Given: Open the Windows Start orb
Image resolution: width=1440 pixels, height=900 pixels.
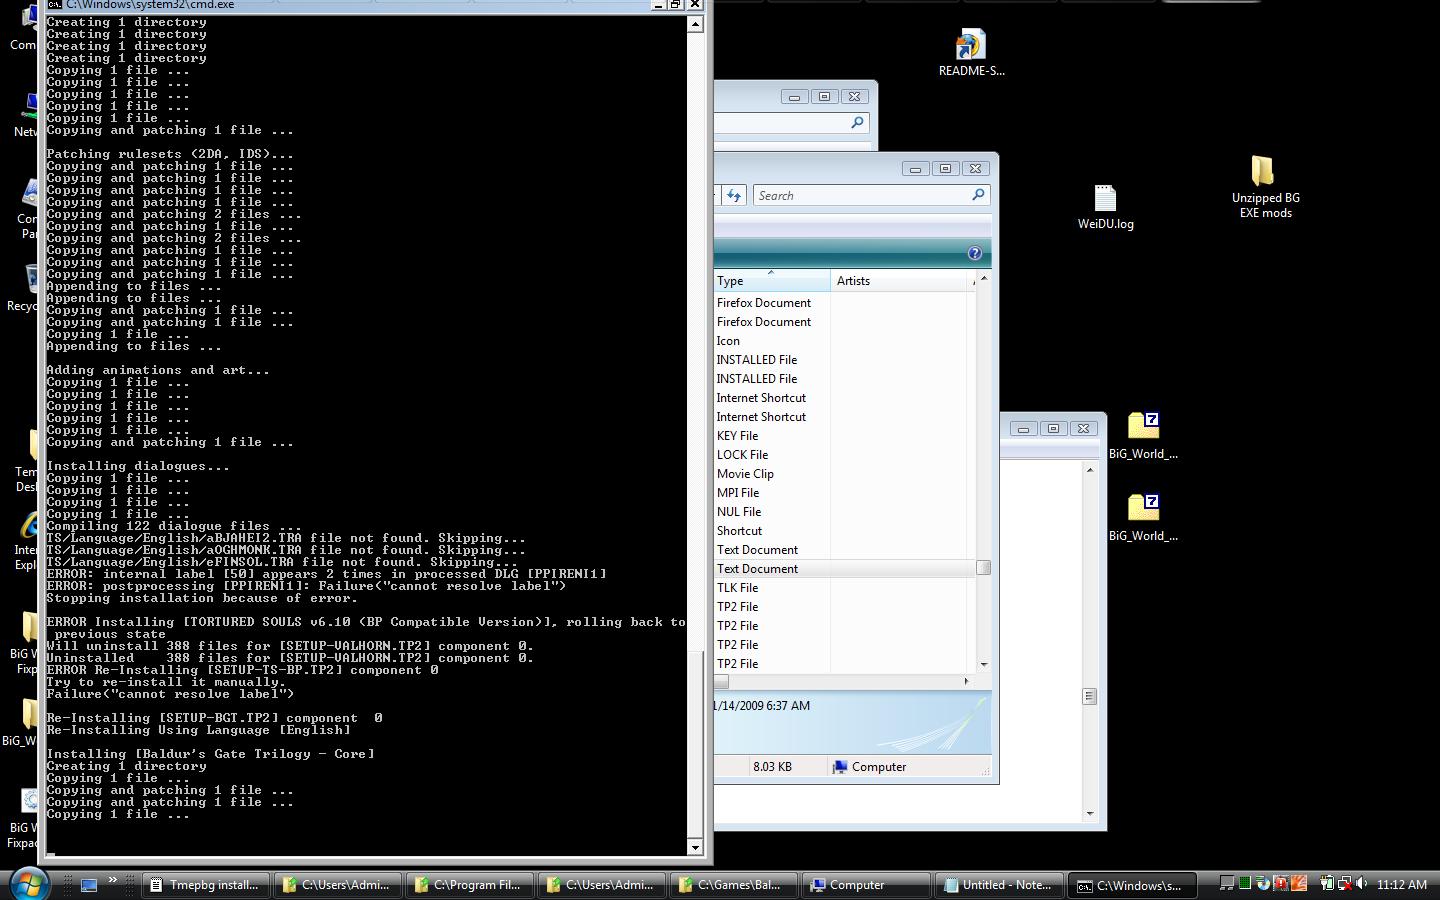Looking at the screenshot, I should pos(28,884).
